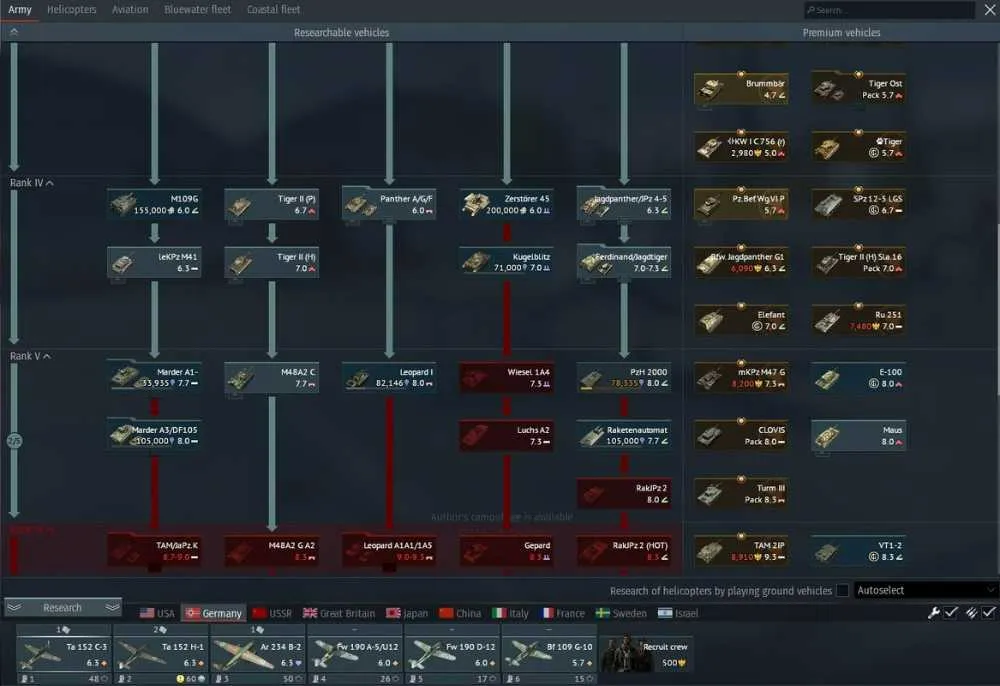Switch nation to USSR

coord(272,613)
